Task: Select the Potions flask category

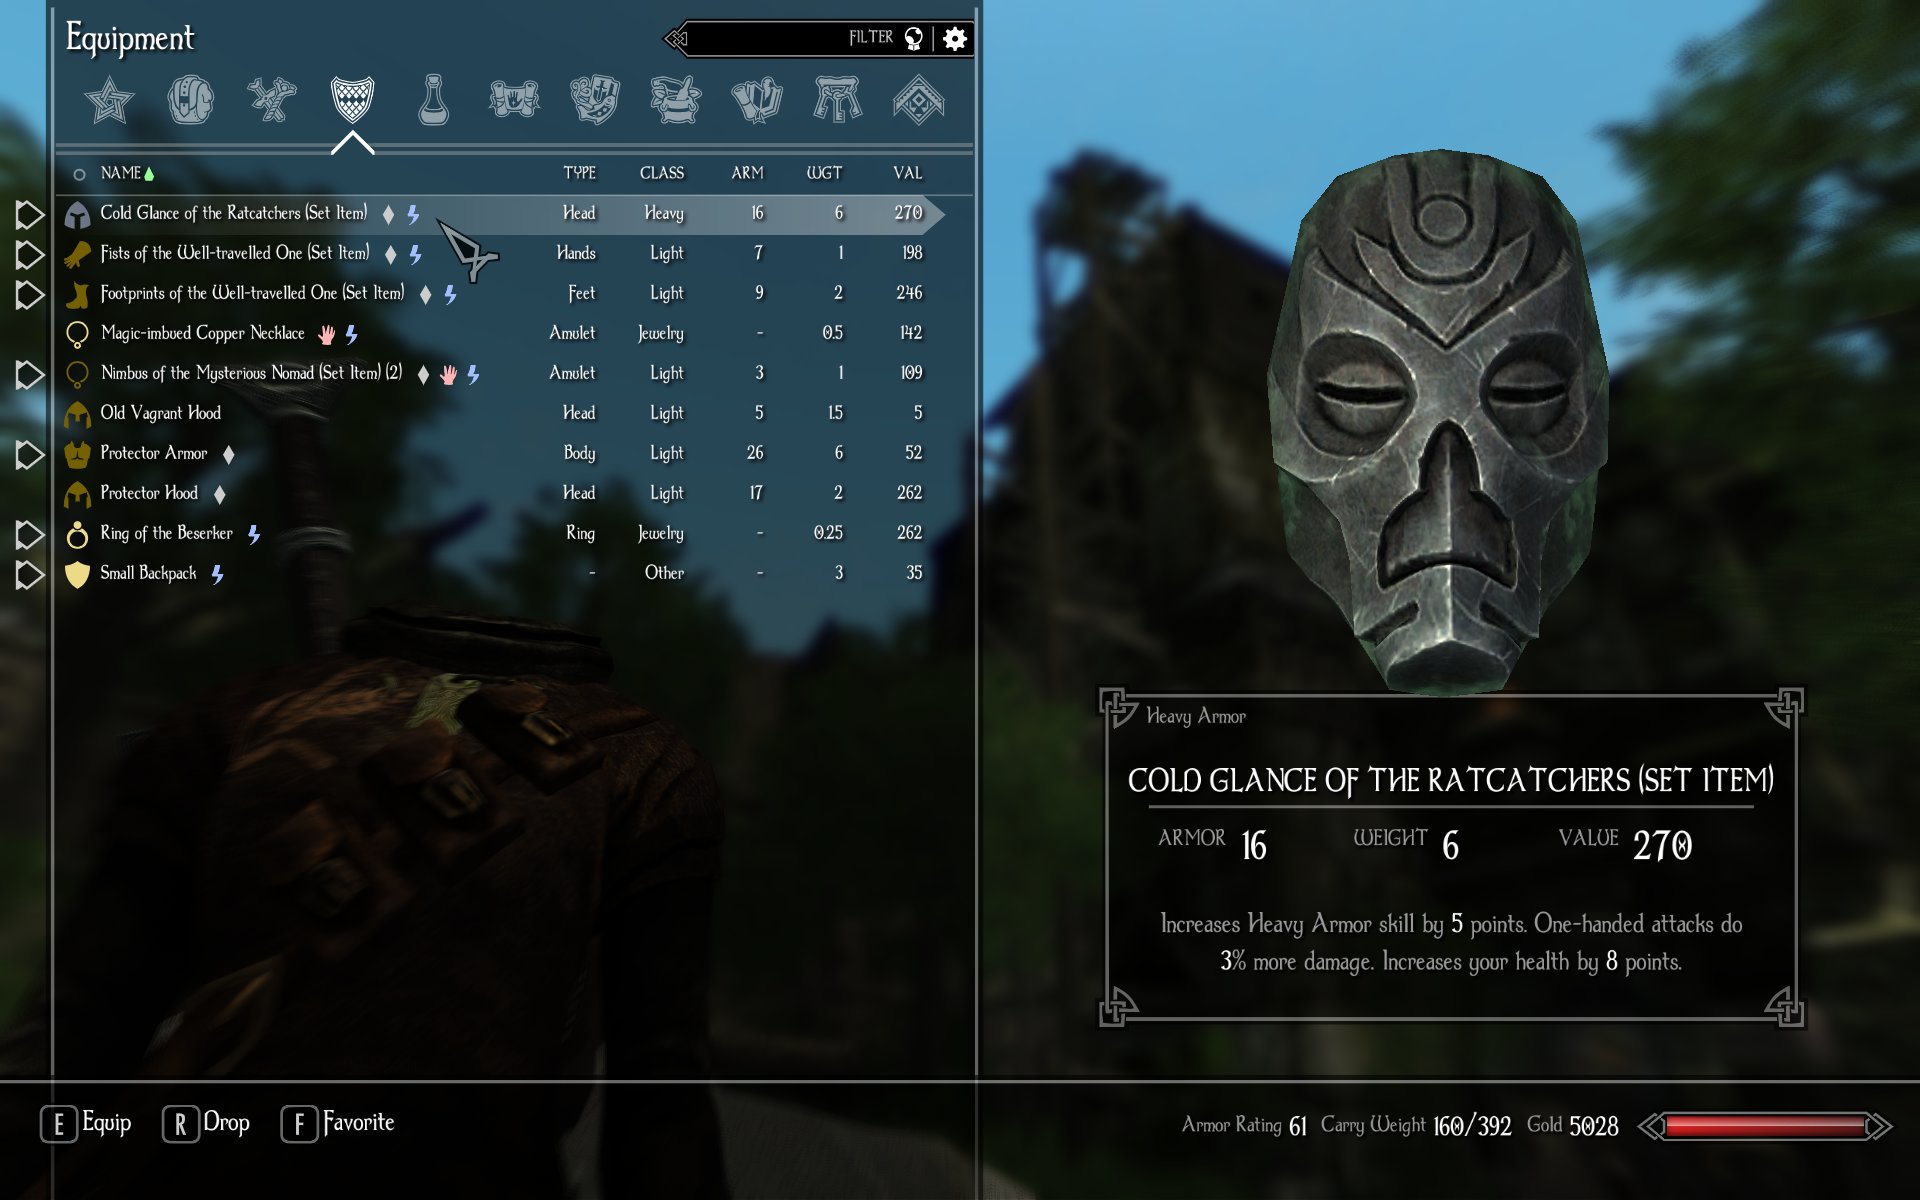Action: pyautogui.click(x=433, y=100)
